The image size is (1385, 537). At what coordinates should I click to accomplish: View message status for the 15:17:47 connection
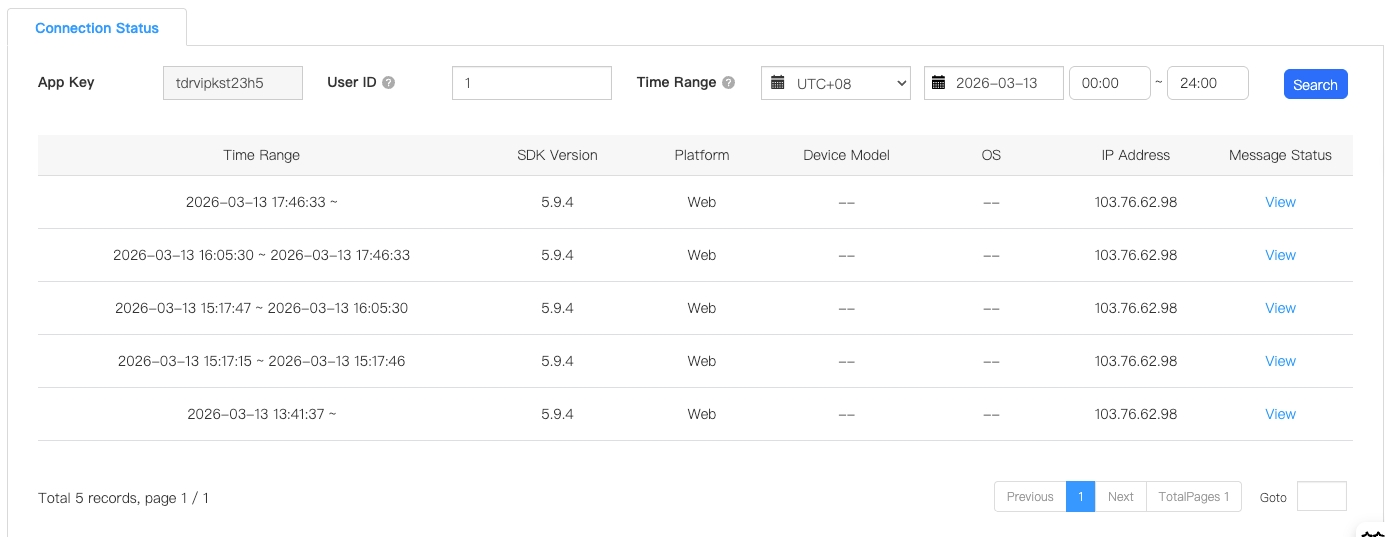1280,308
